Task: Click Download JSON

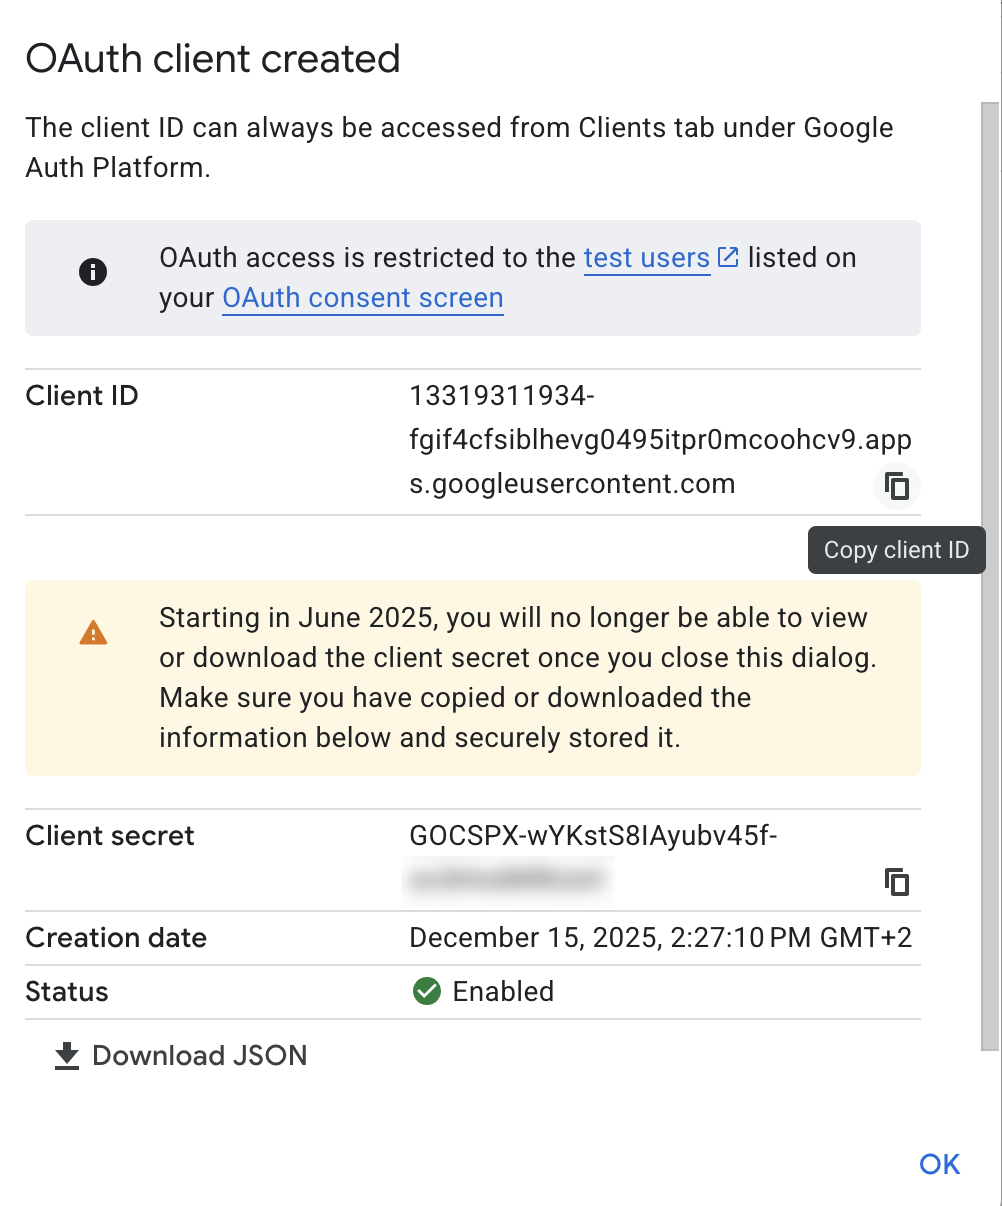Action: [199, 1055]
